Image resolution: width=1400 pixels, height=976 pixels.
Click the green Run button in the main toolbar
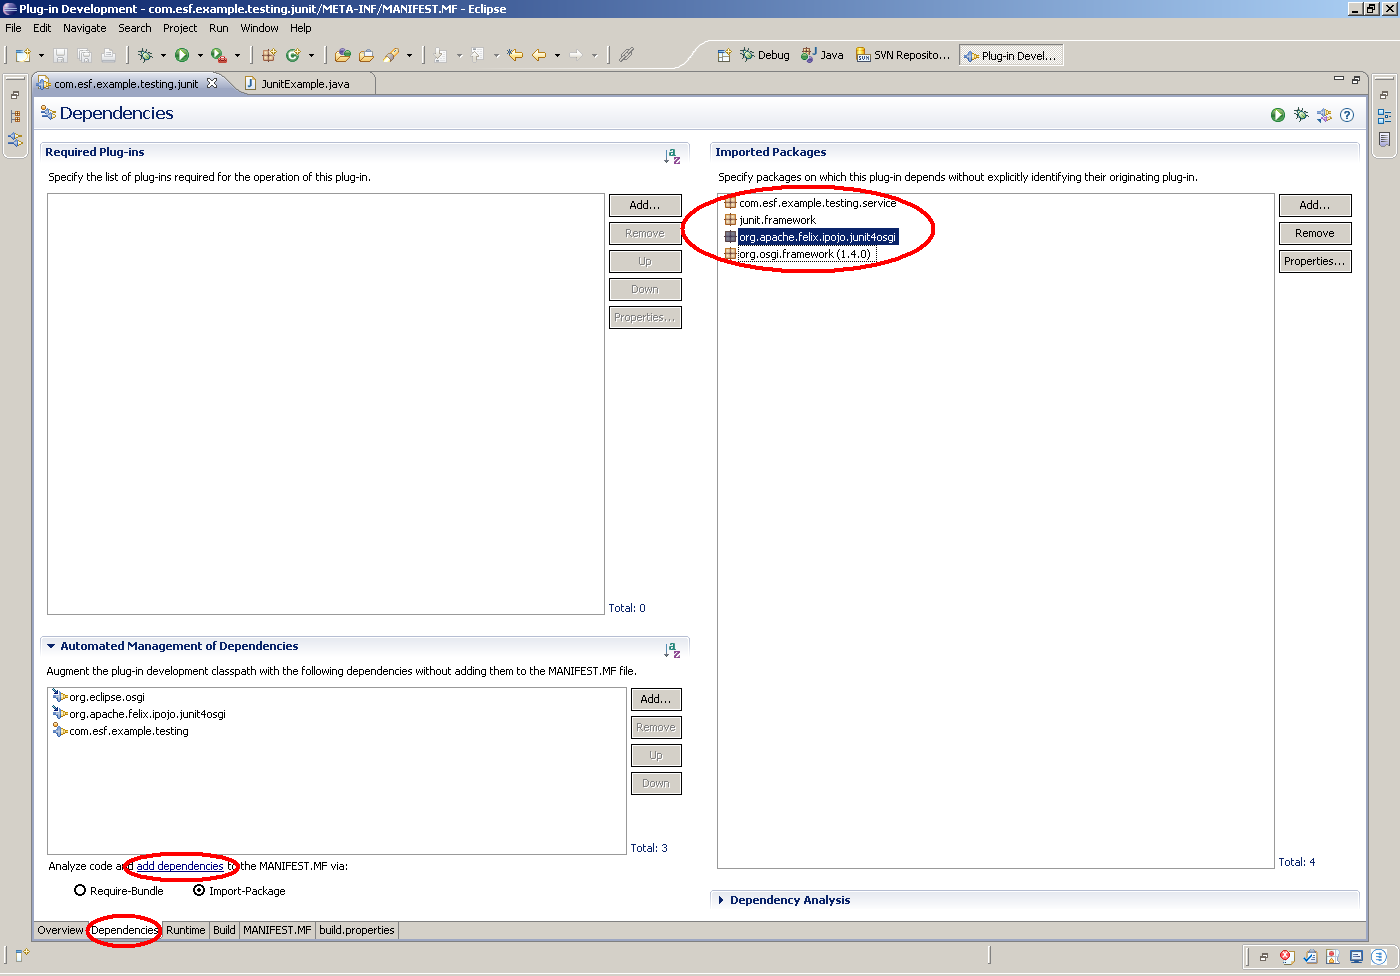pyautogui.click(x=182, y=55)
